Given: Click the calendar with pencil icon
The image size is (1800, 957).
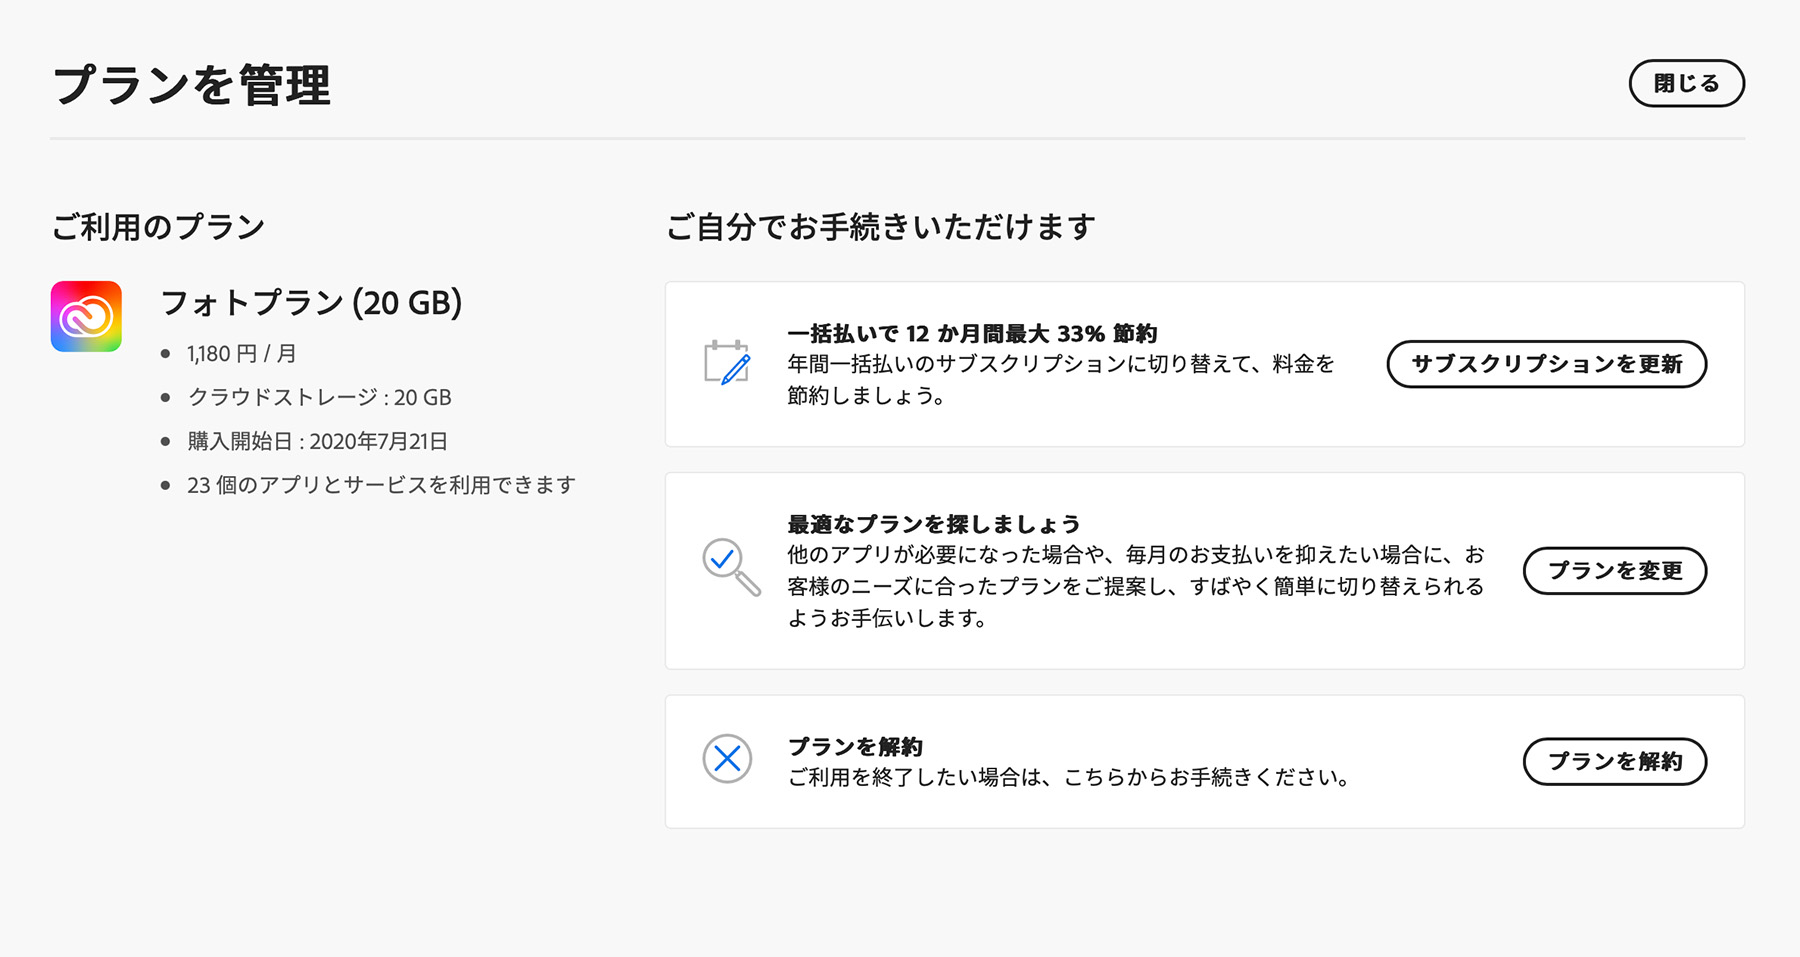Looking at the screenshot, I should click(x=727, y=363).
